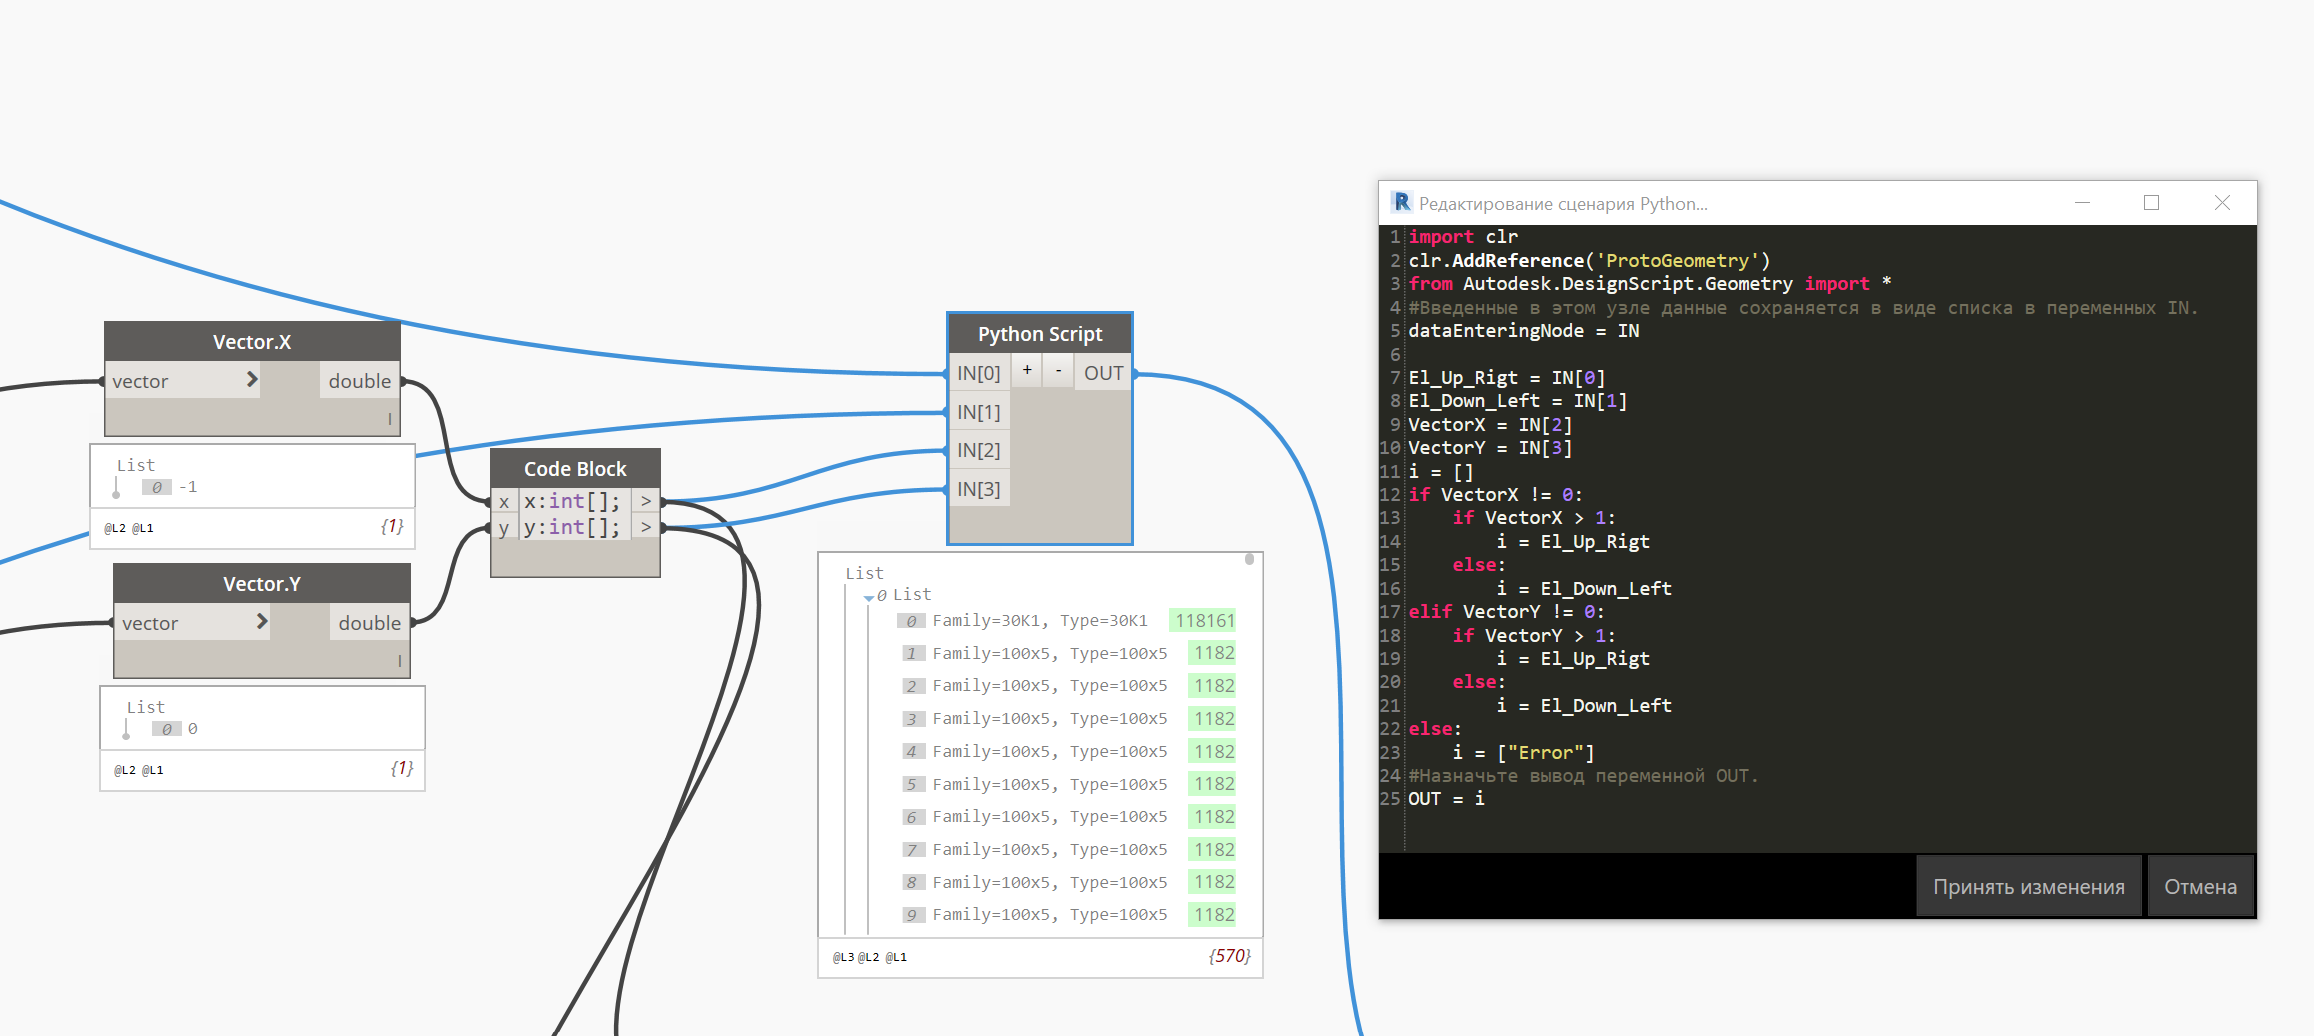Screen dimensions: 2314x1036
Task: Click the vector input chevron on Vector.Y
Action: tap(263, 622)
